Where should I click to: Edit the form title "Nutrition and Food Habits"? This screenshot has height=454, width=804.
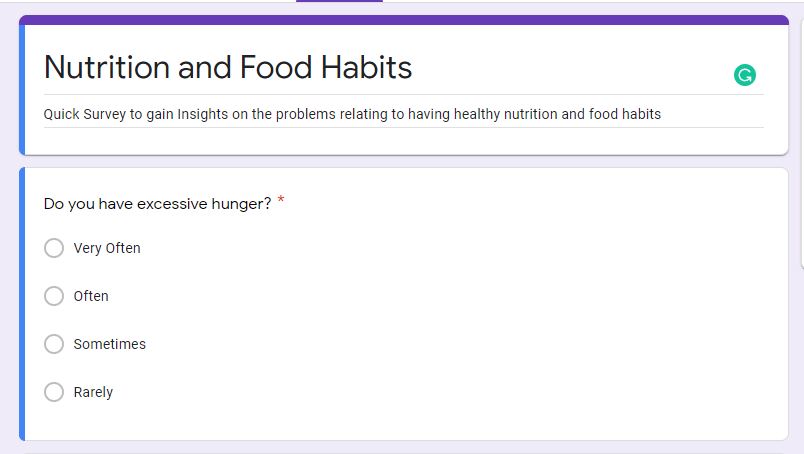pos(228,67)
